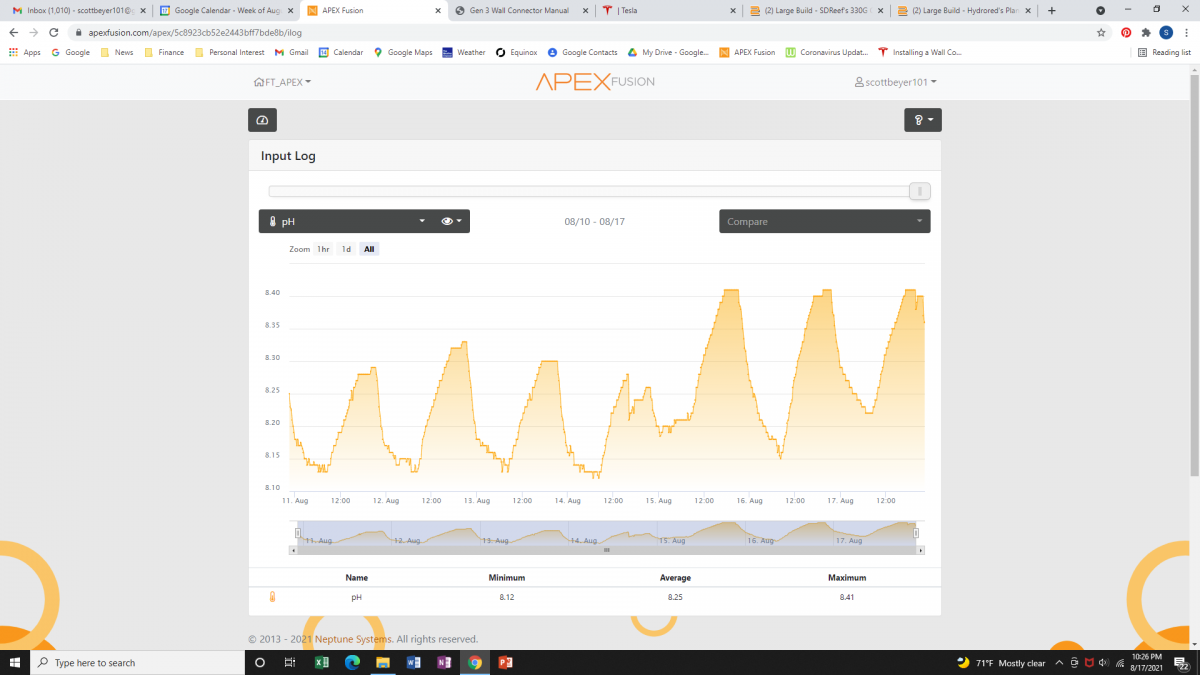Screen dimensions: 1200x675
Task: Follow the Neptune Systems footer link
Action: pos(354,639)
